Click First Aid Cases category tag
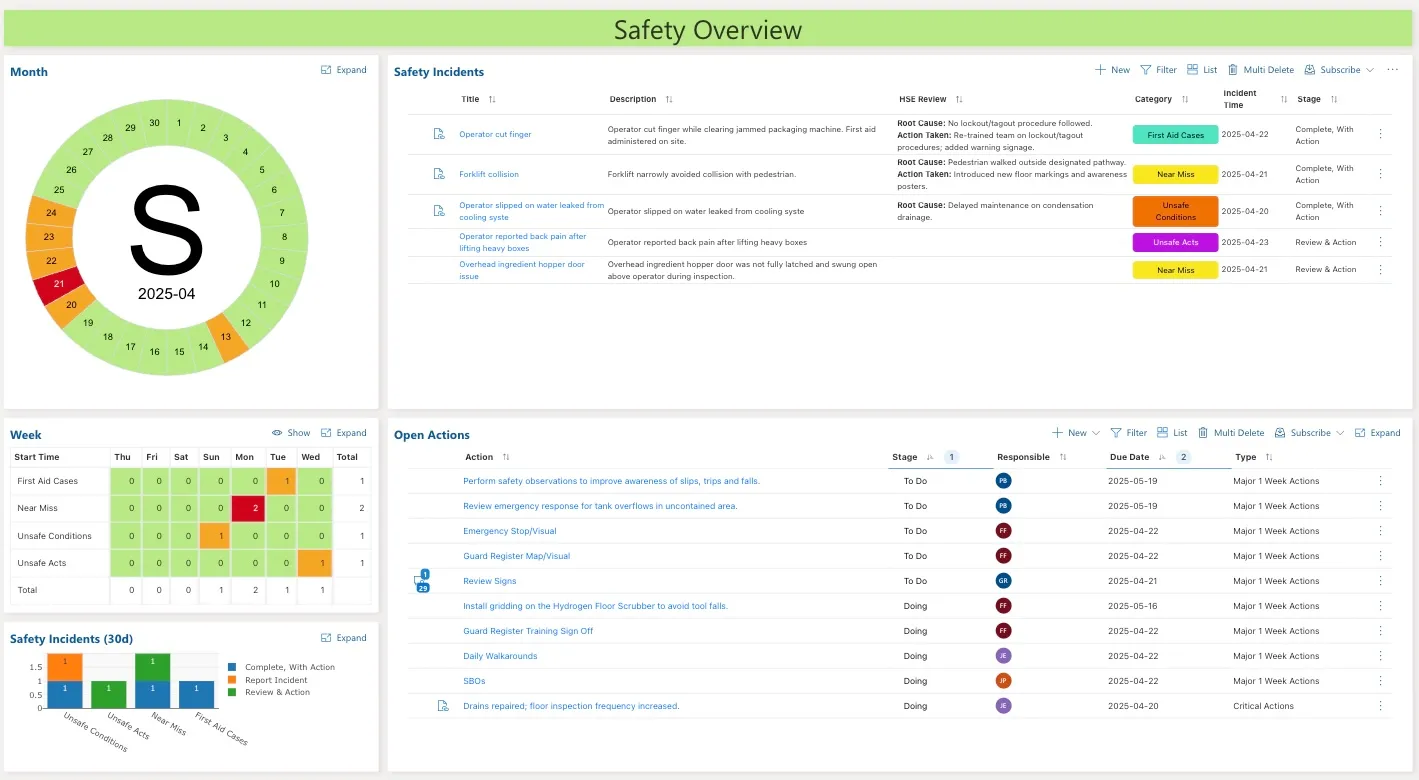The image size is (1419, 780). click(1175, 134)
